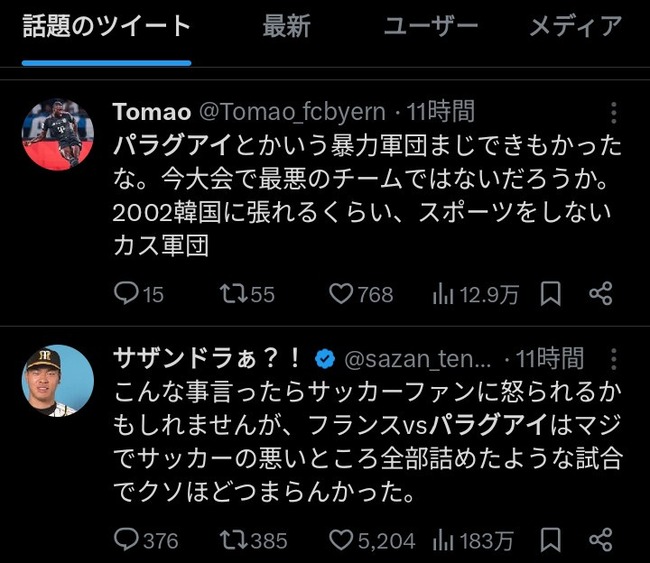The height and width of the screenshot is (563, 650).
Task: Bookmark Tomao's tweet
Action: click(x=551, y=294)
